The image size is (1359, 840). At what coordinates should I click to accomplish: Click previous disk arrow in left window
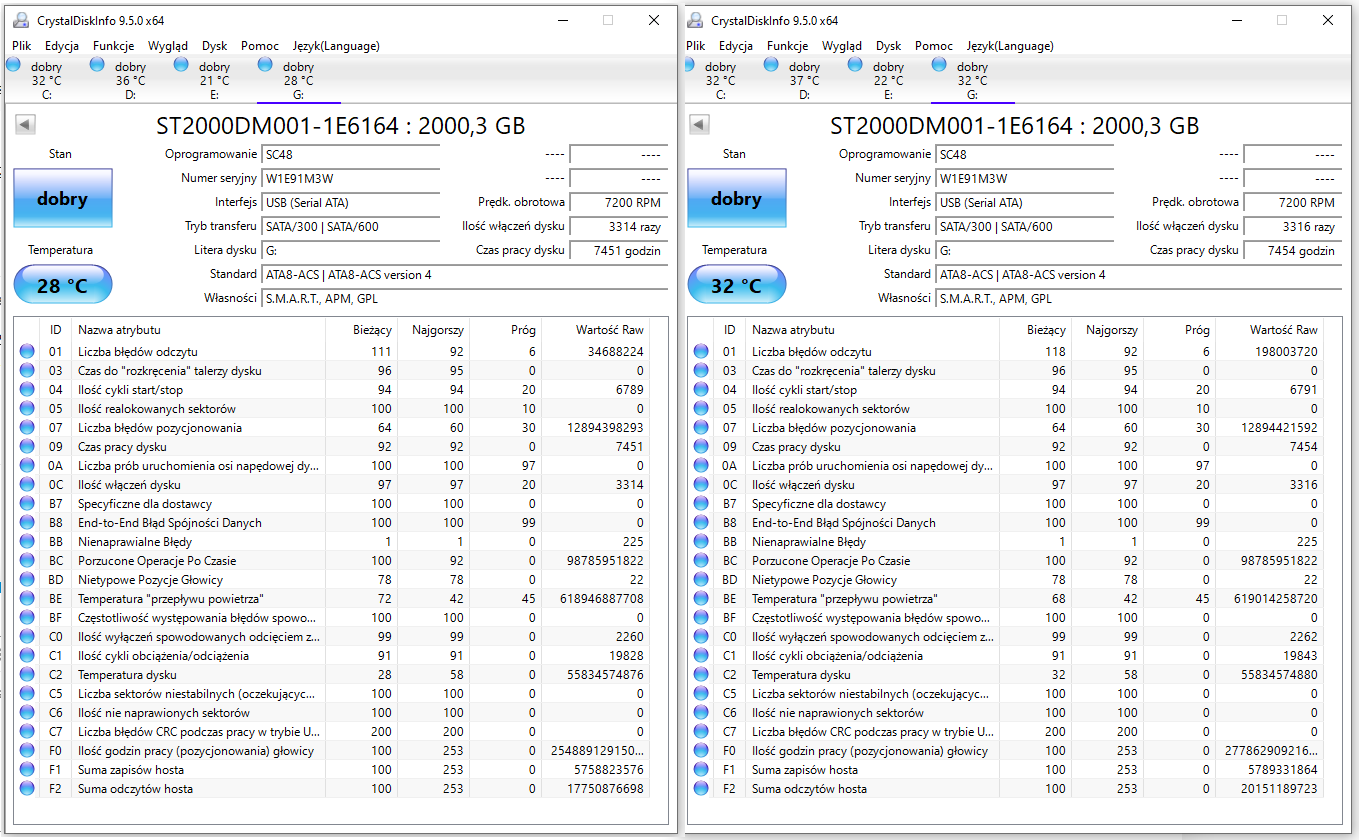26,125
